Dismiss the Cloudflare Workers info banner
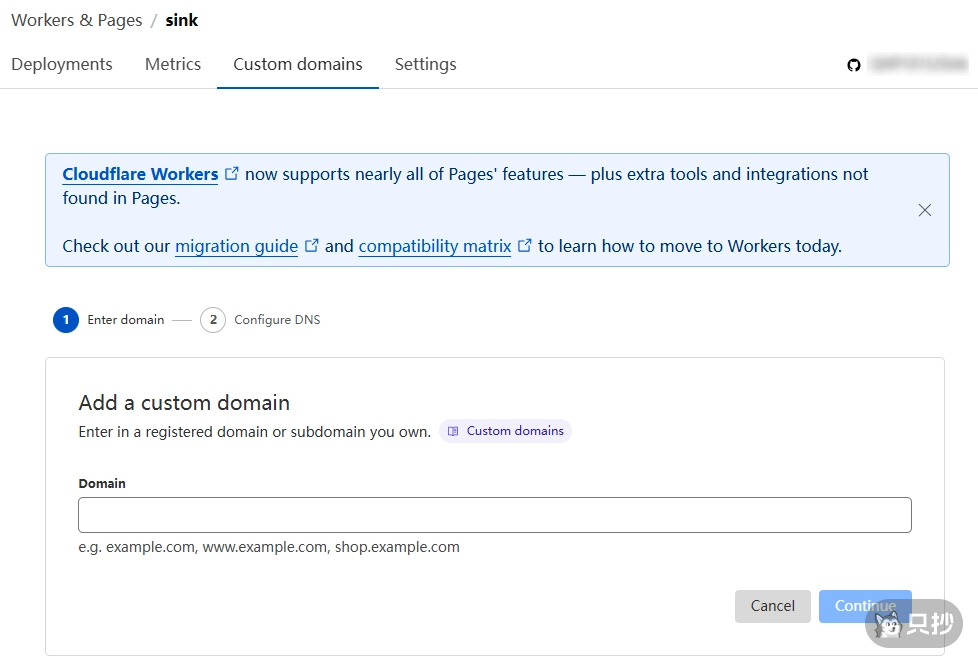 point(925,210)
